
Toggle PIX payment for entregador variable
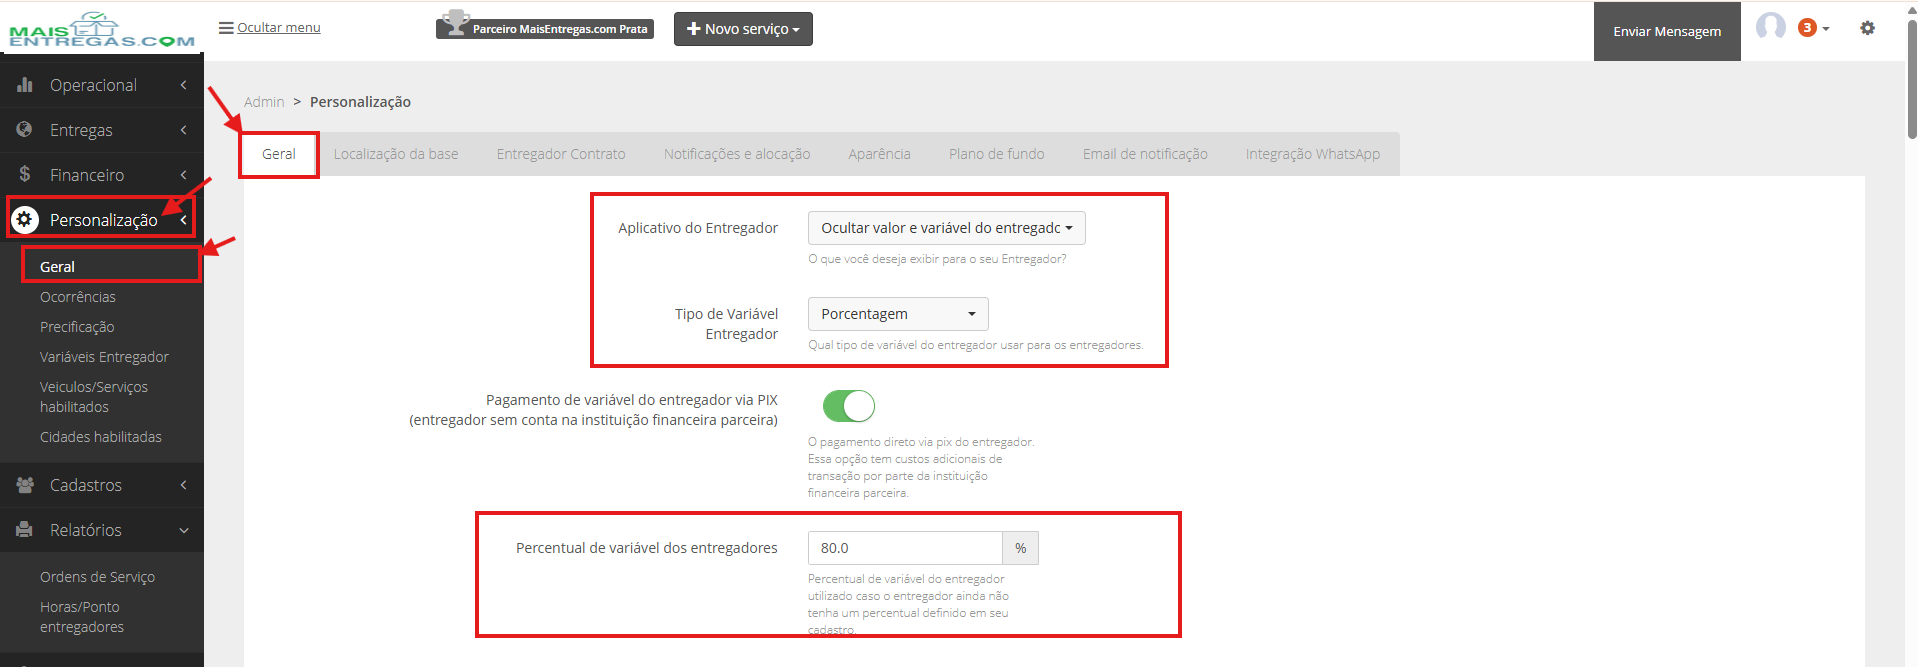[848, 406]
